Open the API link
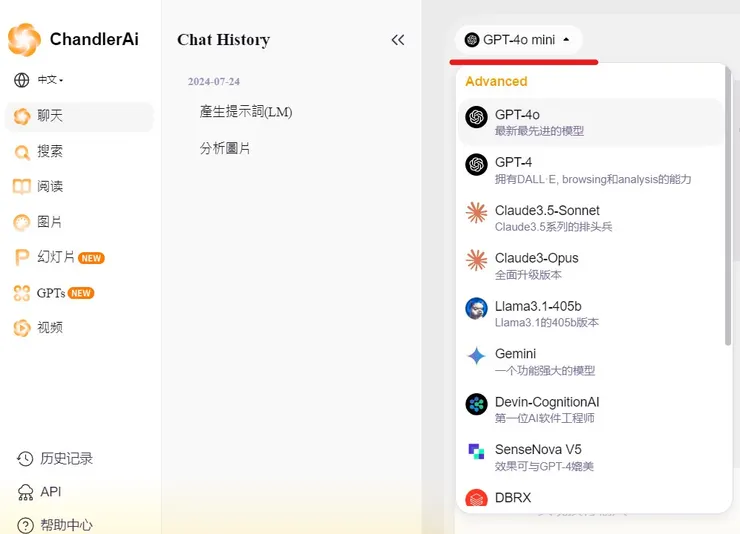This screenshot has height=534, width=740. [x=50, y=492]
